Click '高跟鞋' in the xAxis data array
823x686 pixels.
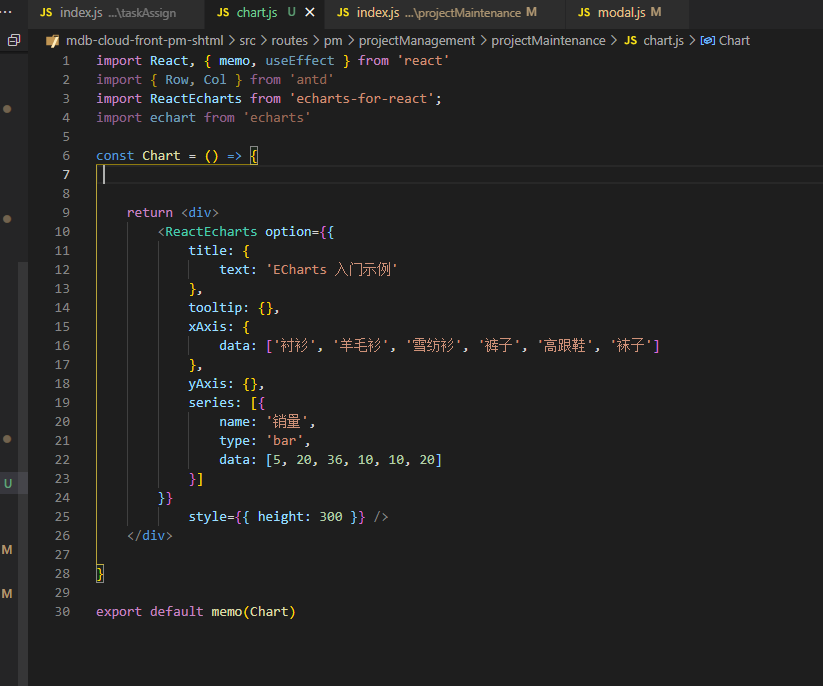click(x=564, y=346)
